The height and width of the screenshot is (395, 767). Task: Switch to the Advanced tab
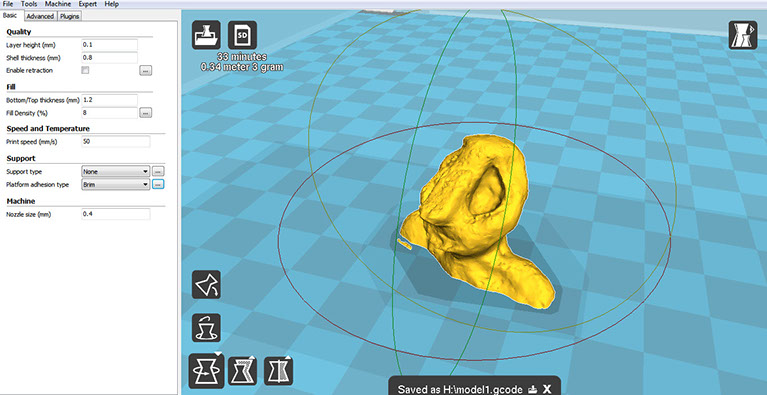pyautogui.click(x=40, y=16)
